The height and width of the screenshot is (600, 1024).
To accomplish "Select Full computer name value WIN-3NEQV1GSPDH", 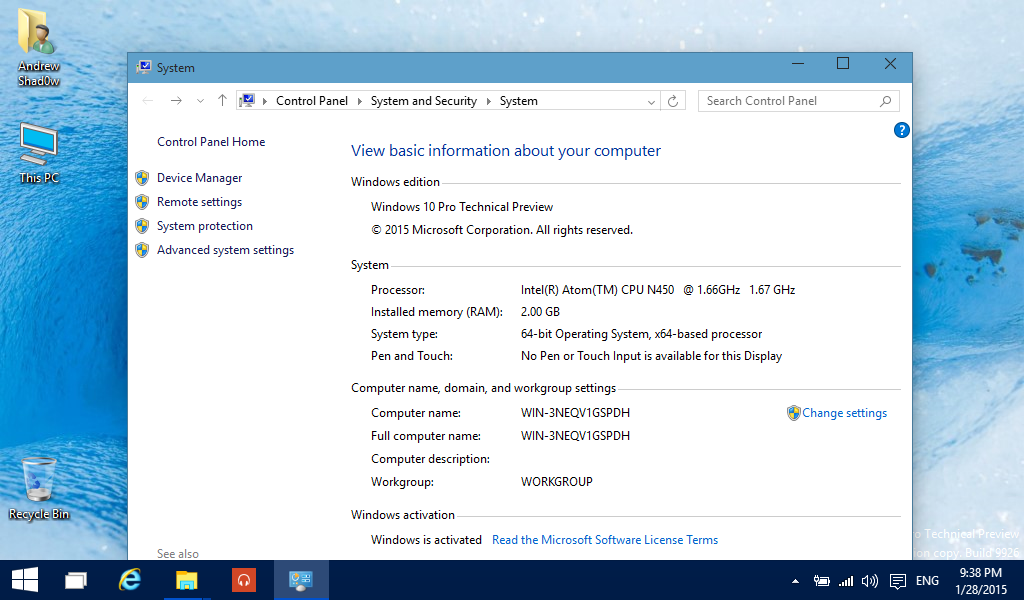I will point(575,436).
